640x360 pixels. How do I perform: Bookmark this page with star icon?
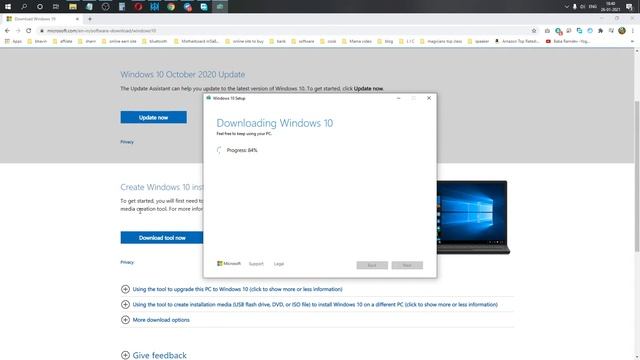coord(534,31)
